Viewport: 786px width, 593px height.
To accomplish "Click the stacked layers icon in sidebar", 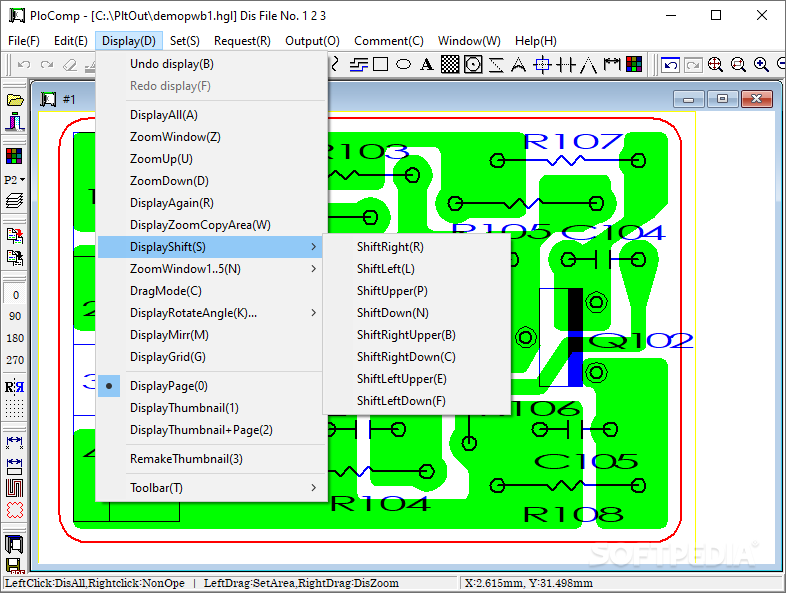I will [x=14, y=201].
